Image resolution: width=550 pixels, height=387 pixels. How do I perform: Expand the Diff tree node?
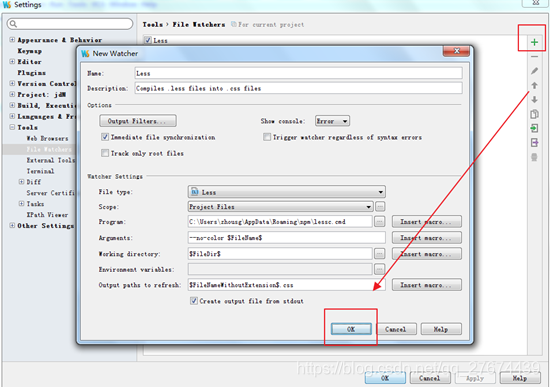pos(21,182)
